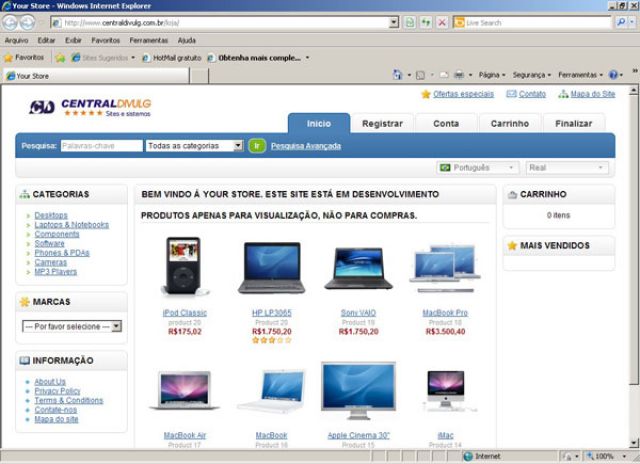Select the Your Store browser tab
Image resolution: width=640 pixels, height=464 pixels.
(x=96, y=76)
